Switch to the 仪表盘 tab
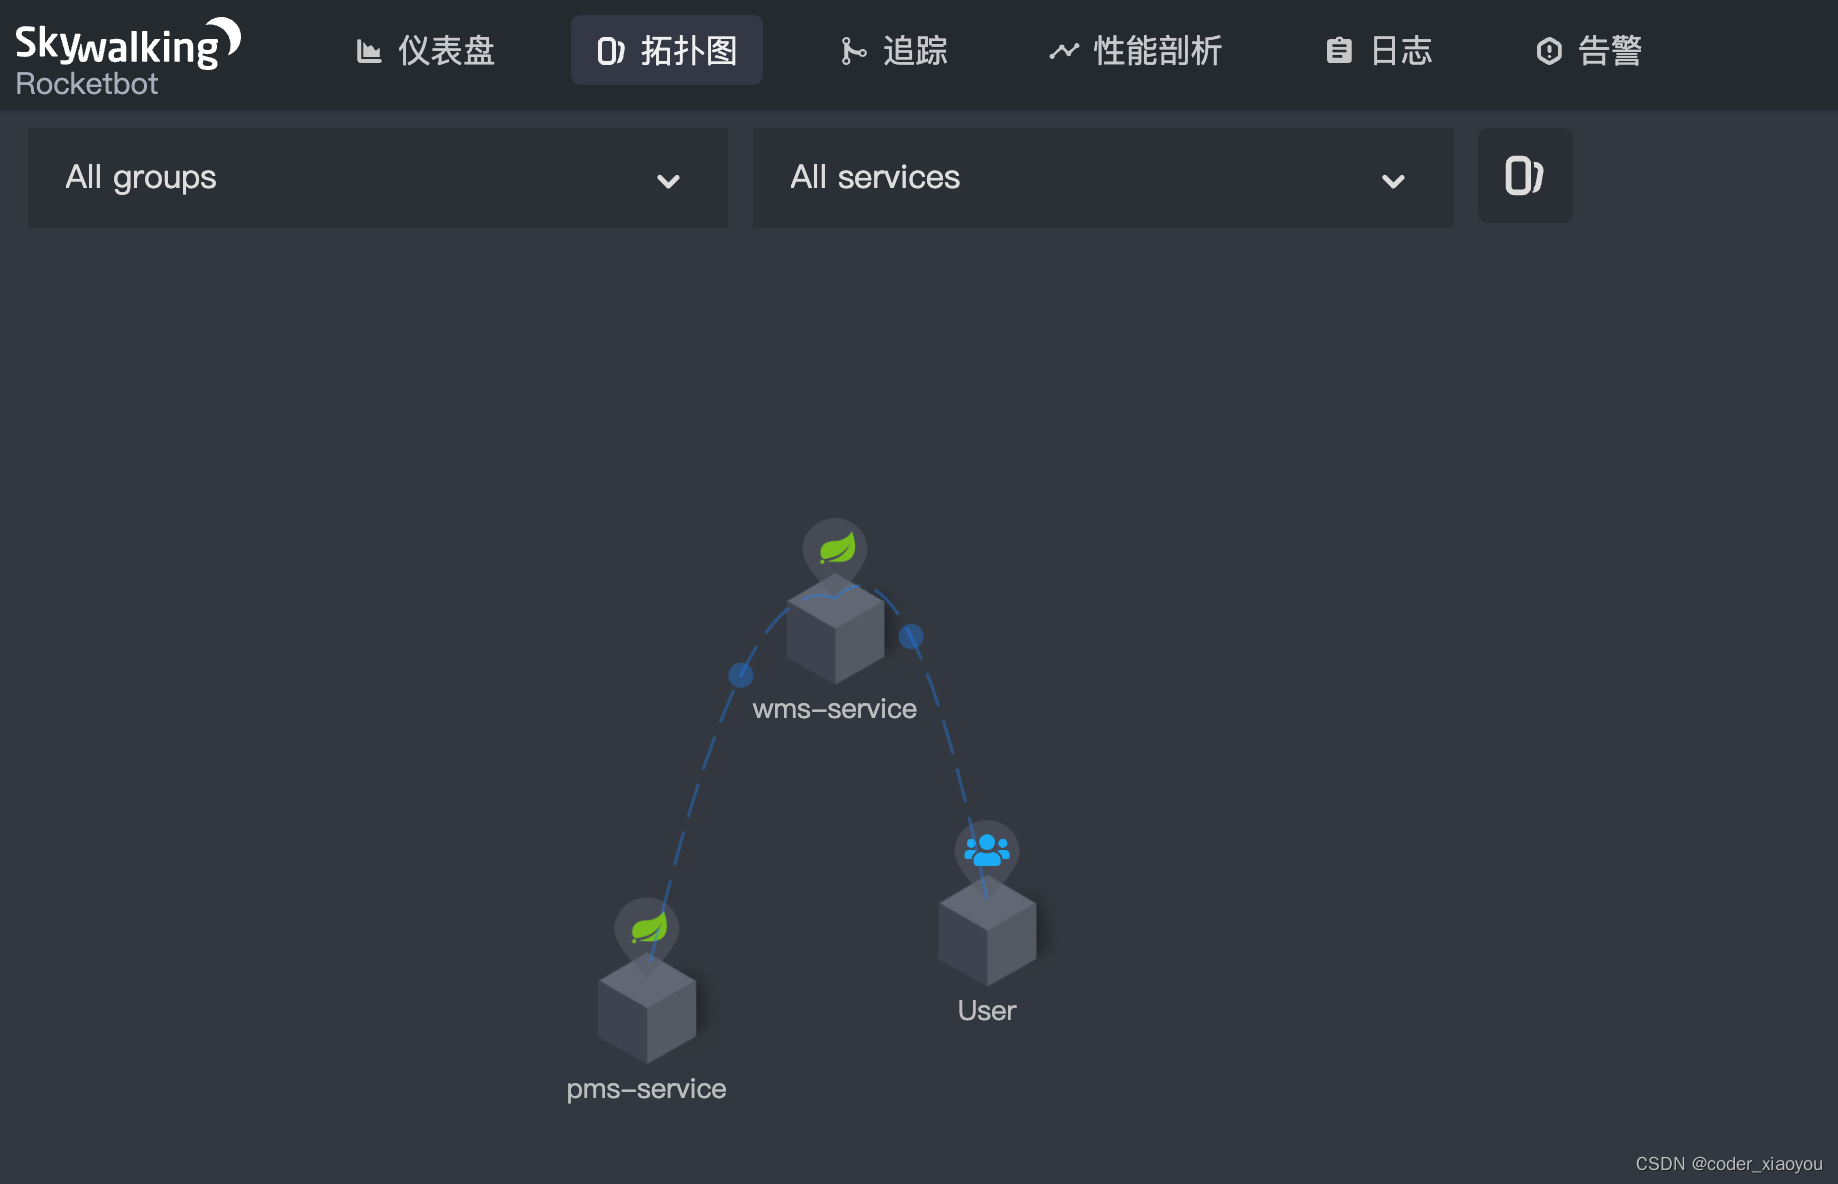 (424, 50)
